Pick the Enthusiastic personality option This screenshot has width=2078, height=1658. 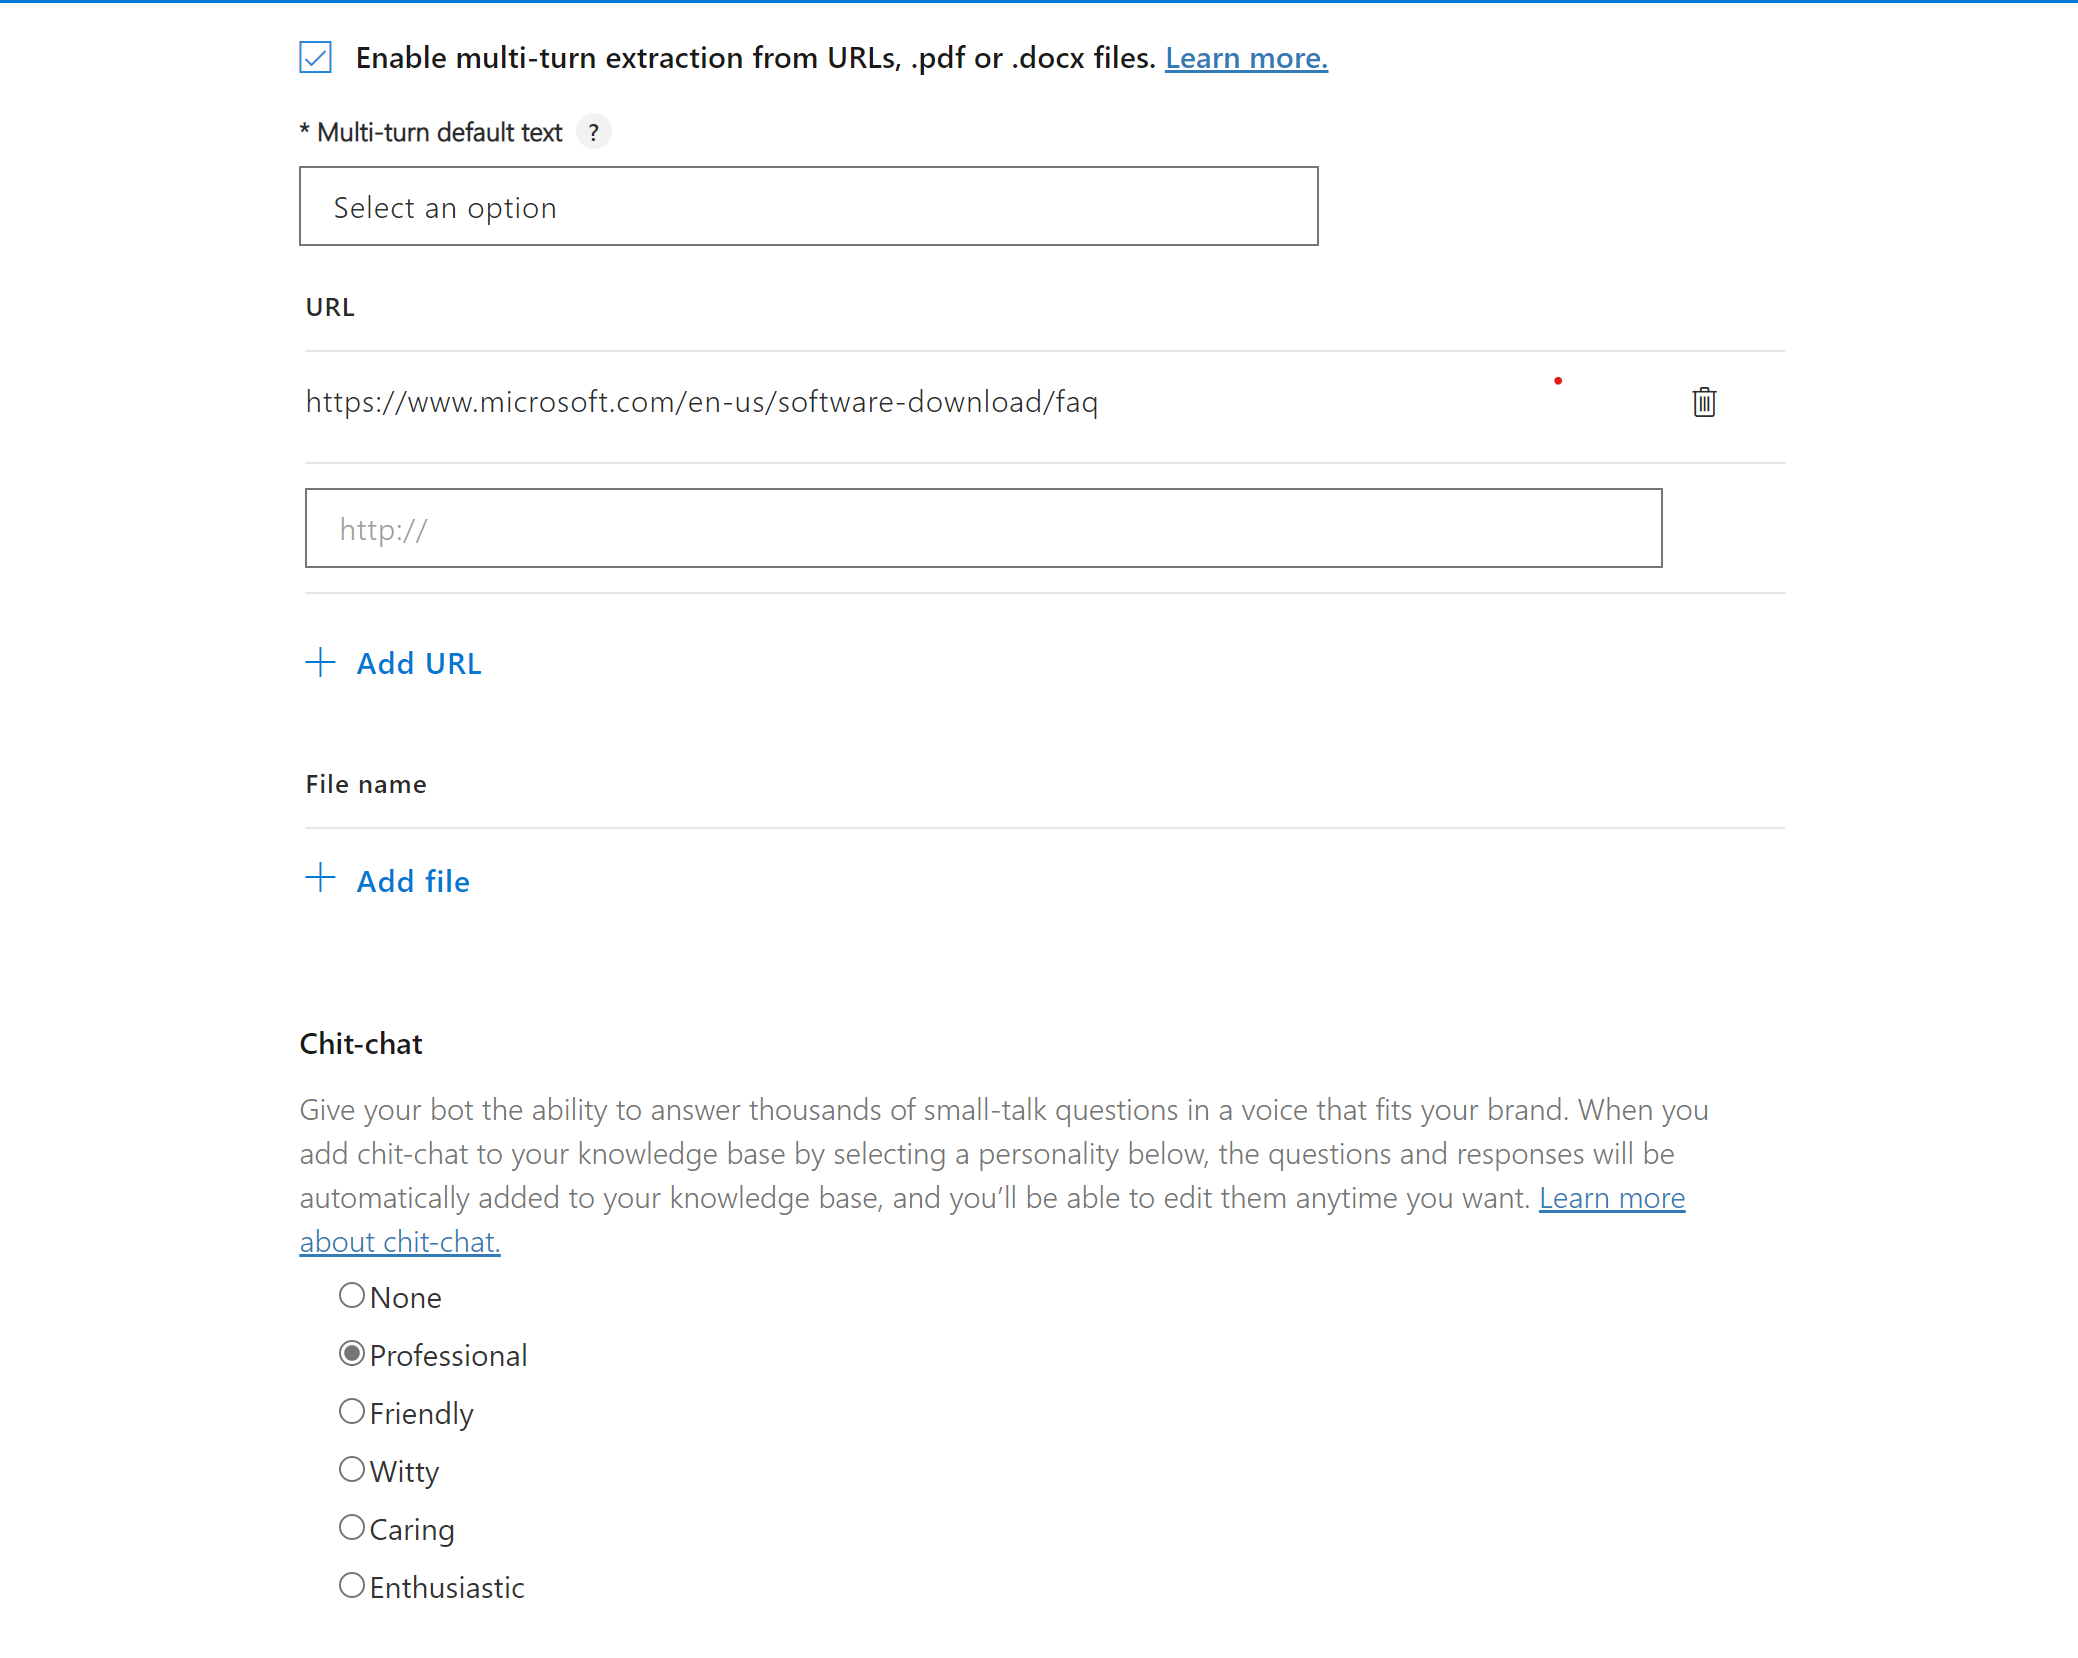(352, 1586)
